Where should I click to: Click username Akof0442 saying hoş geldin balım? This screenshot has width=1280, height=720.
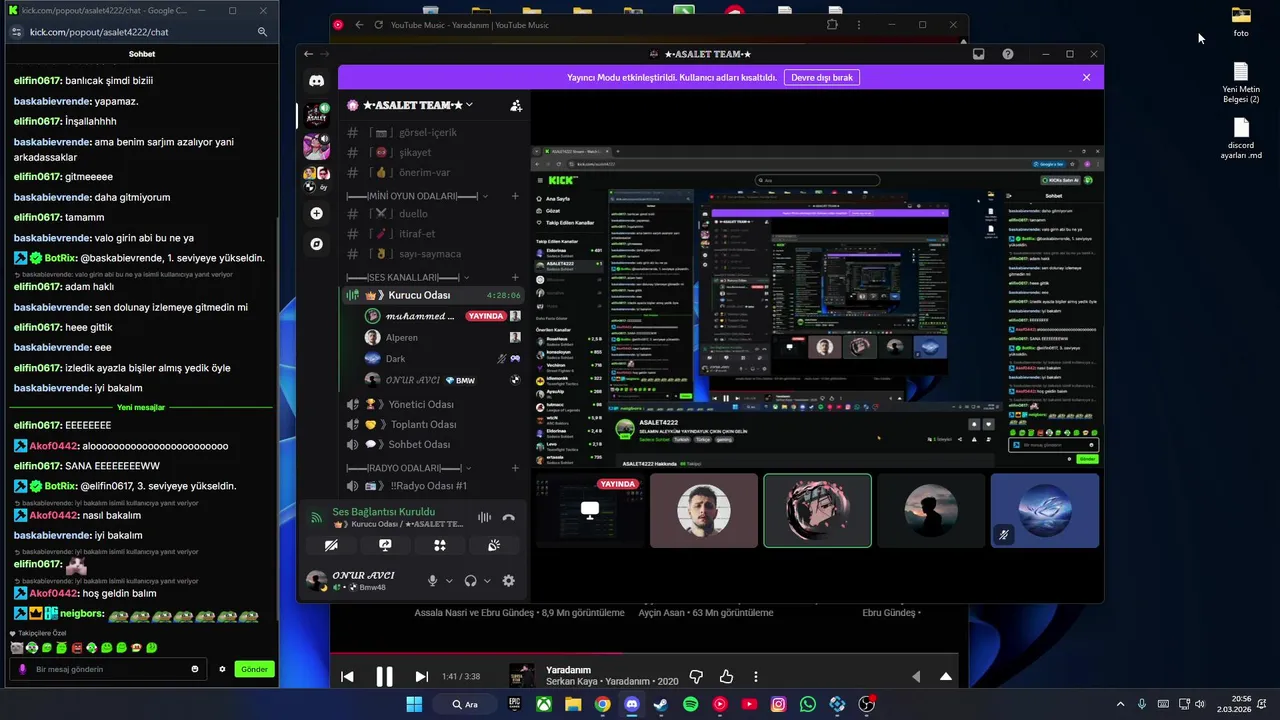[53, 593]
